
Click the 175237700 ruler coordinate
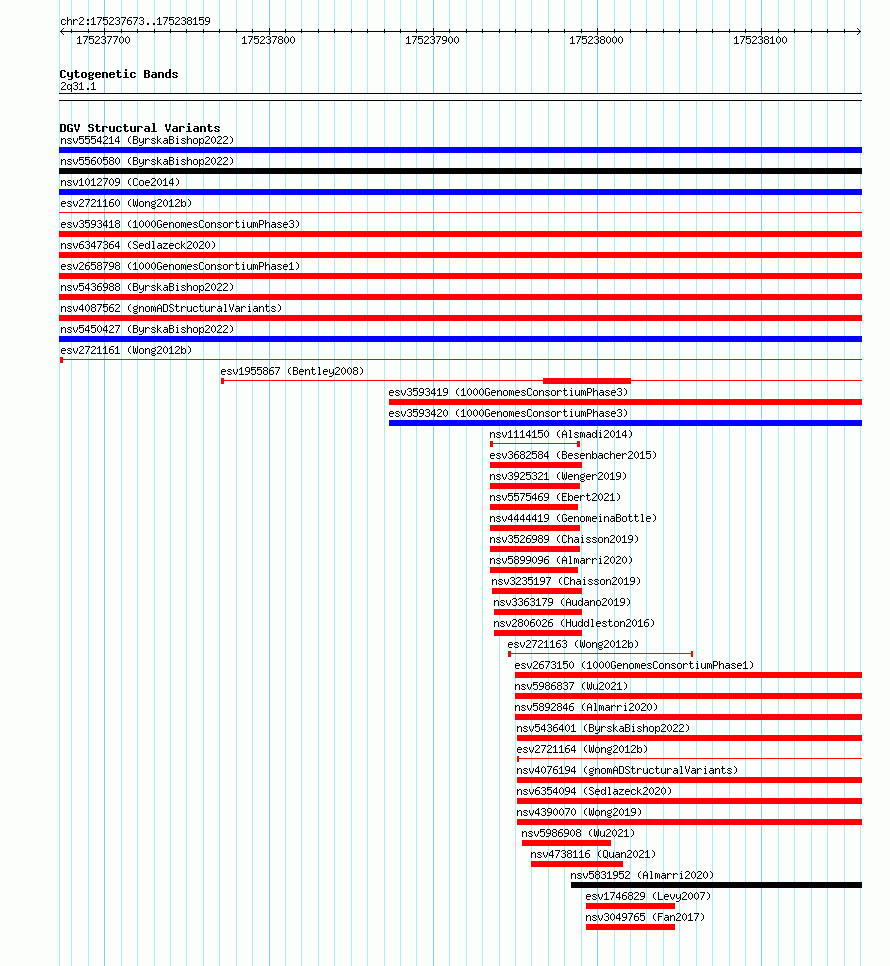point(103,40)
